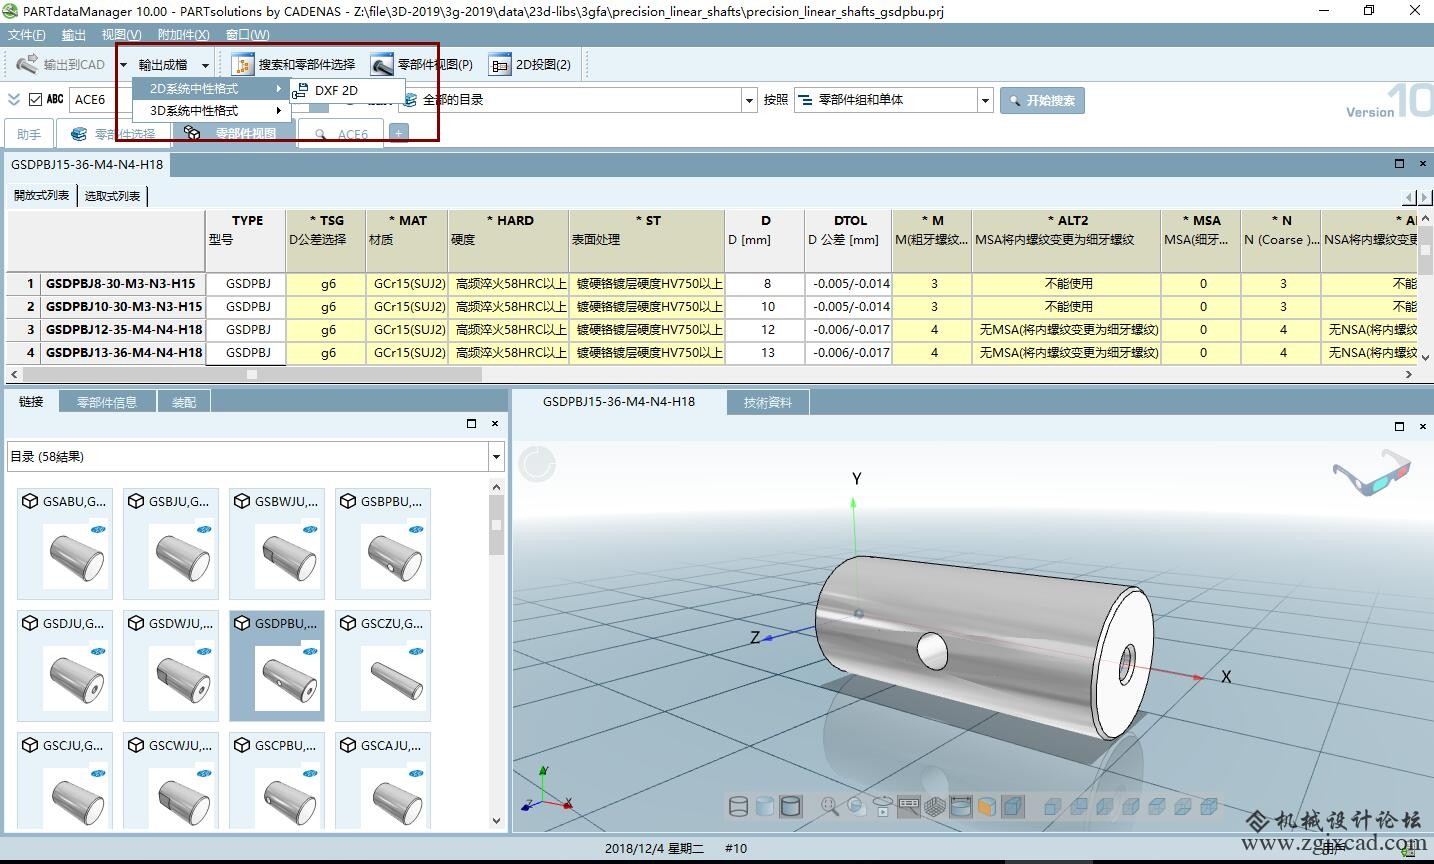Open the 文件(F) menu
Viewport: 1434px width, 864px height.
(27, 35)
